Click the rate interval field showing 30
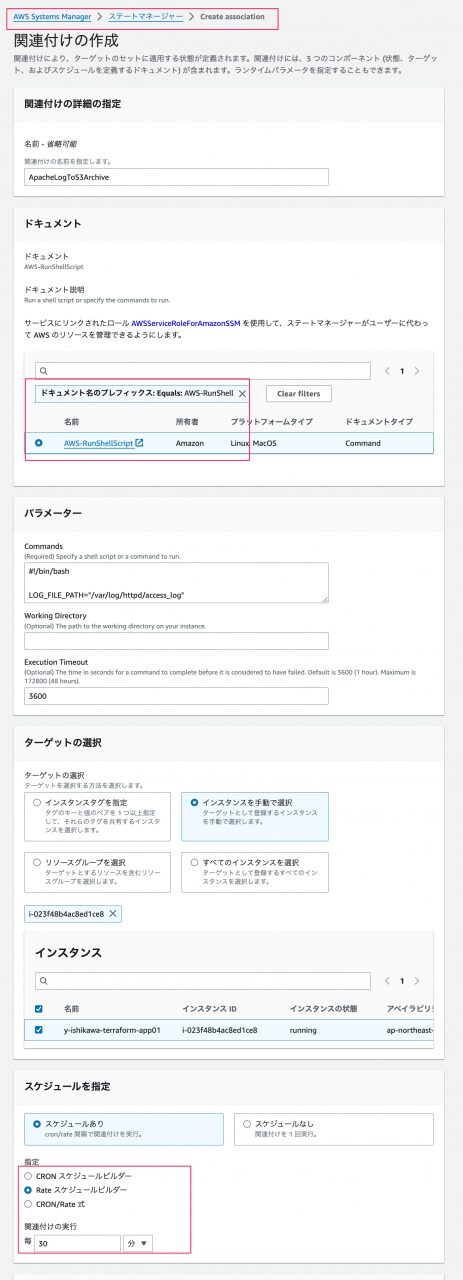 point(77,1243)
